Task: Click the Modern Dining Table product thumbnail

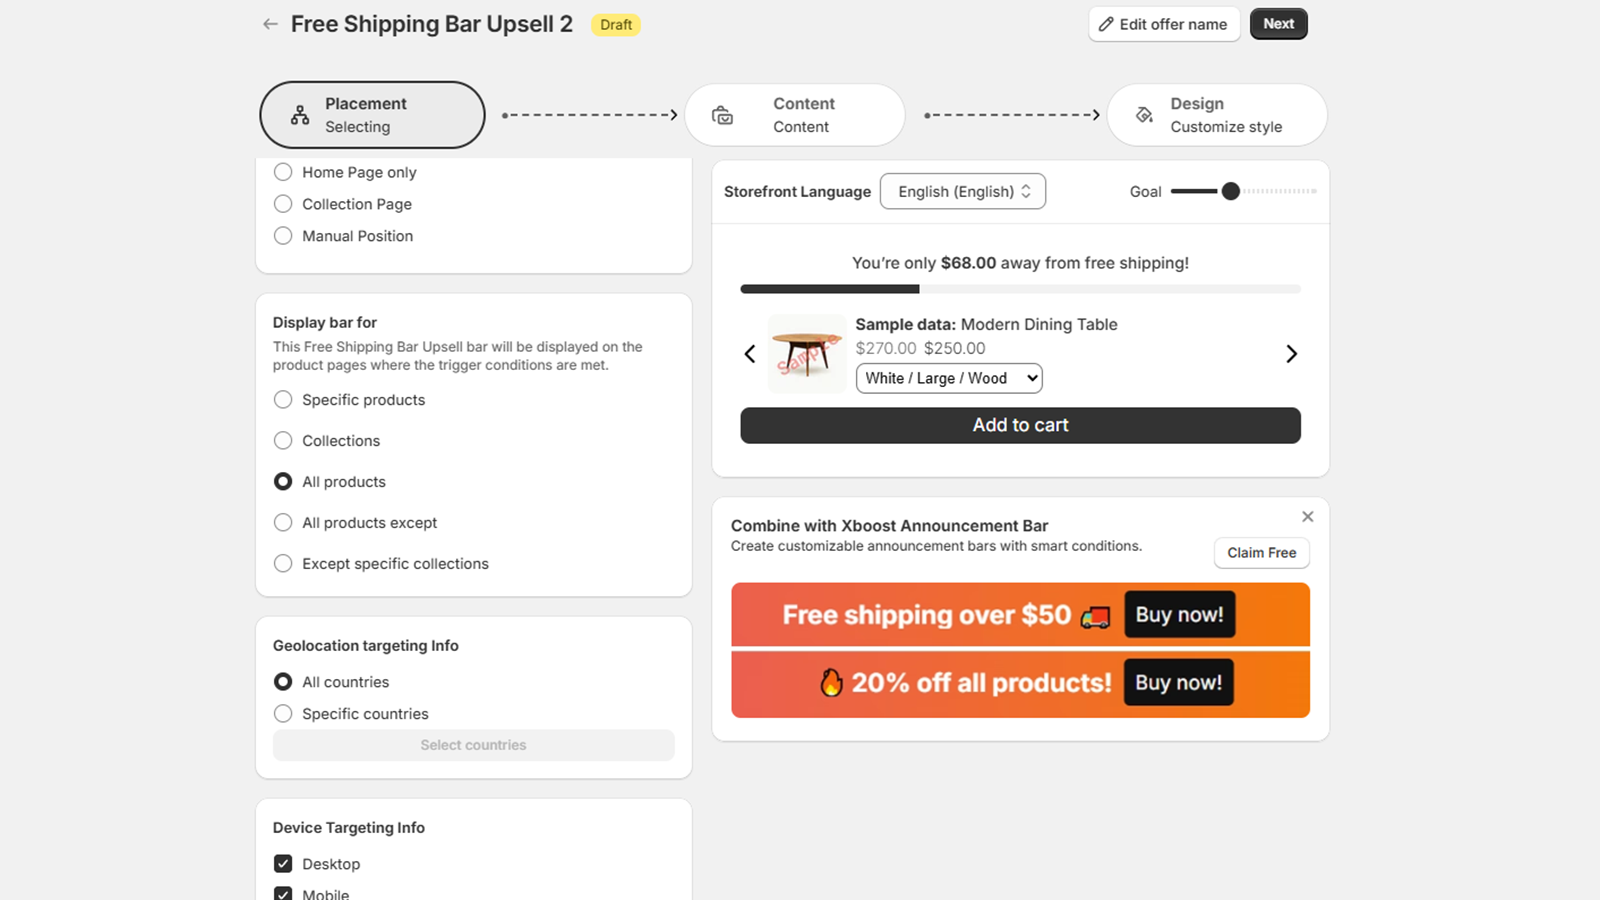Action: (806, 354)
